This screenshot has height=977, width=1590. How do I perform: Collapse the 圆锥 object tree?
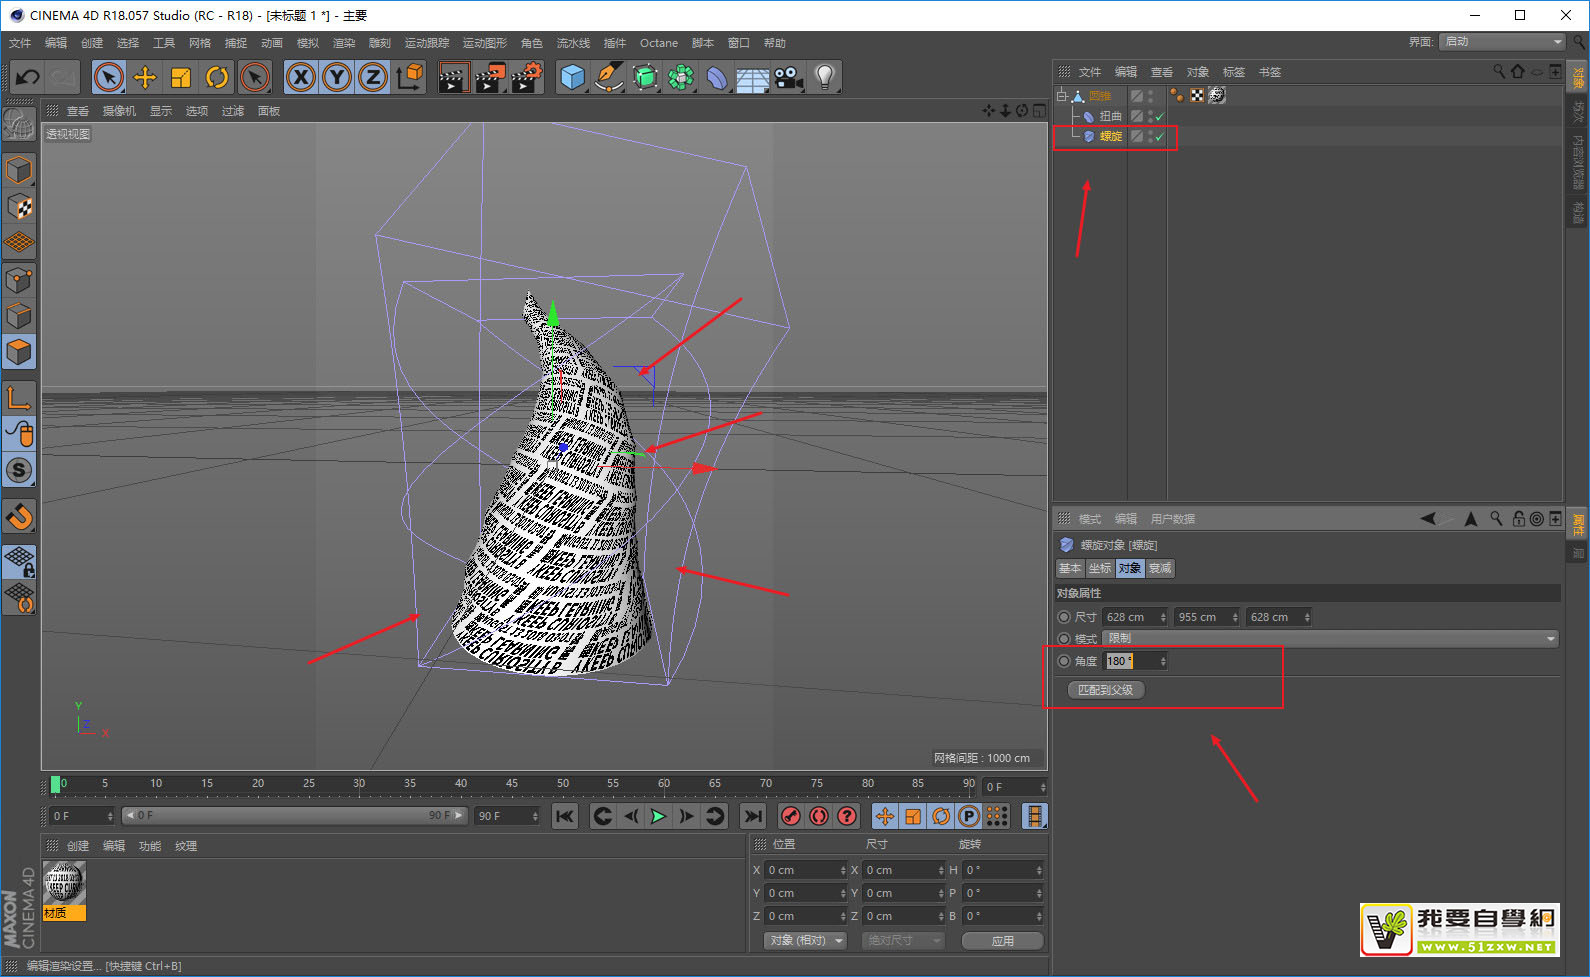[x=1062, y=96]
